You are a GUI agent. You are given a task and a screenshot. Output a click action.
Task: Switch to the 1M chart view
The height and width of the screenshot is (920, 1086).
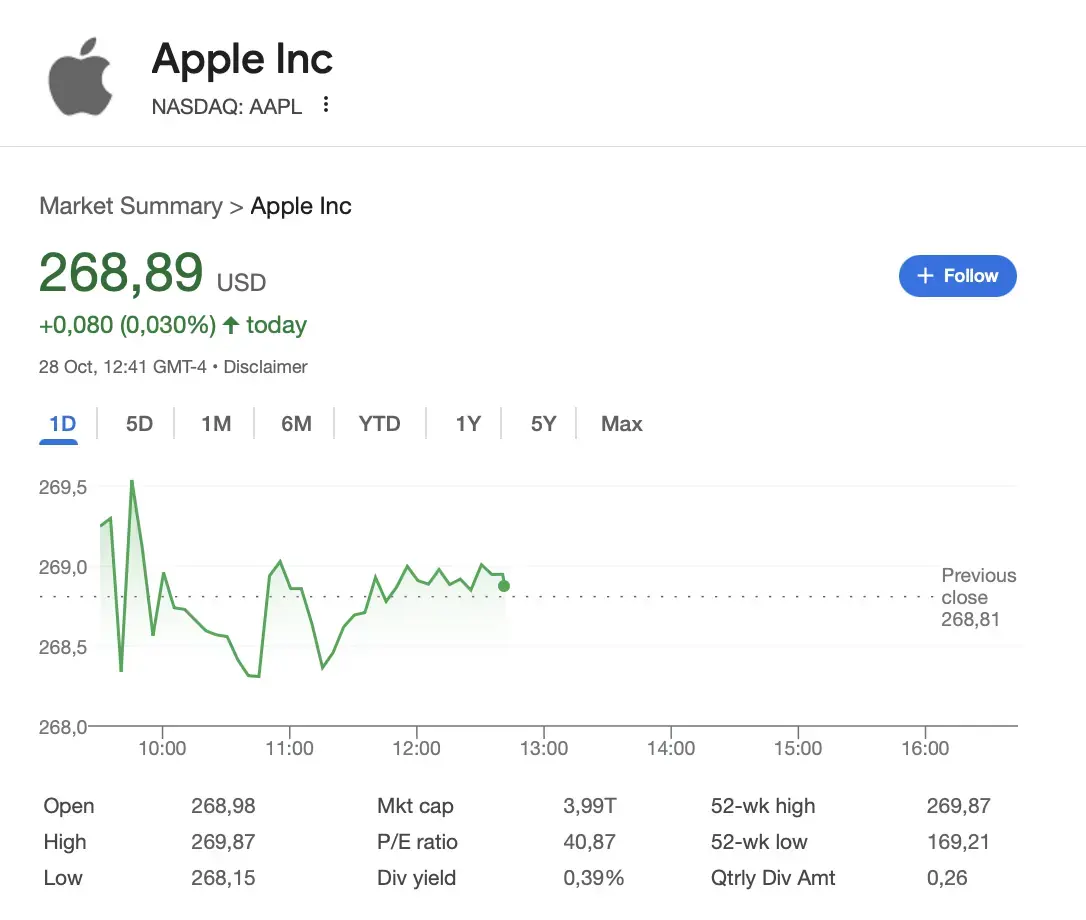pos(216,424)
